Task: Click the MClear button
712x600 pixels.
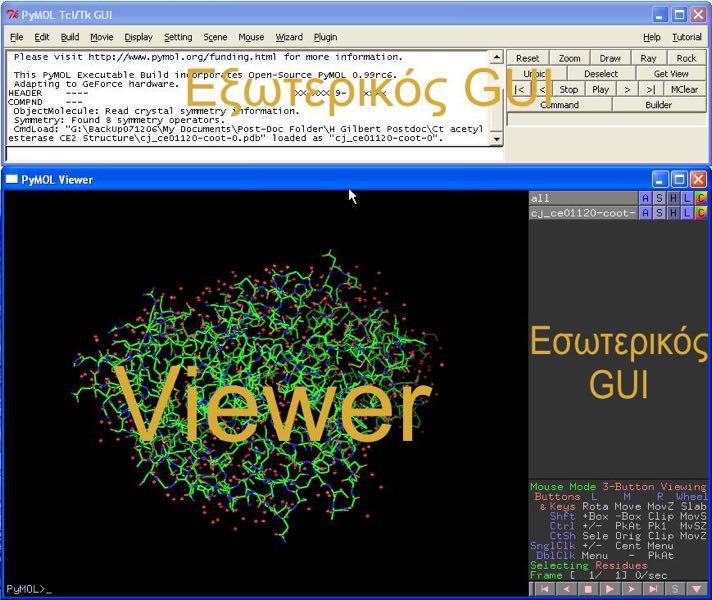Action: click(x=684, y=89)
